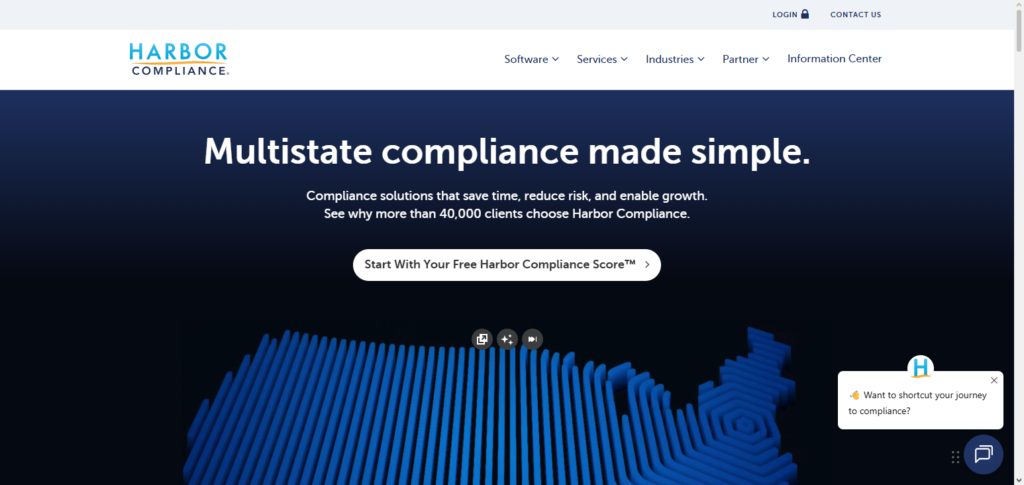Viewport: 1024px width, 485px height.
Task: Click the lock icon beside Login
Action: pyautogui.click(x=805, y=14)
